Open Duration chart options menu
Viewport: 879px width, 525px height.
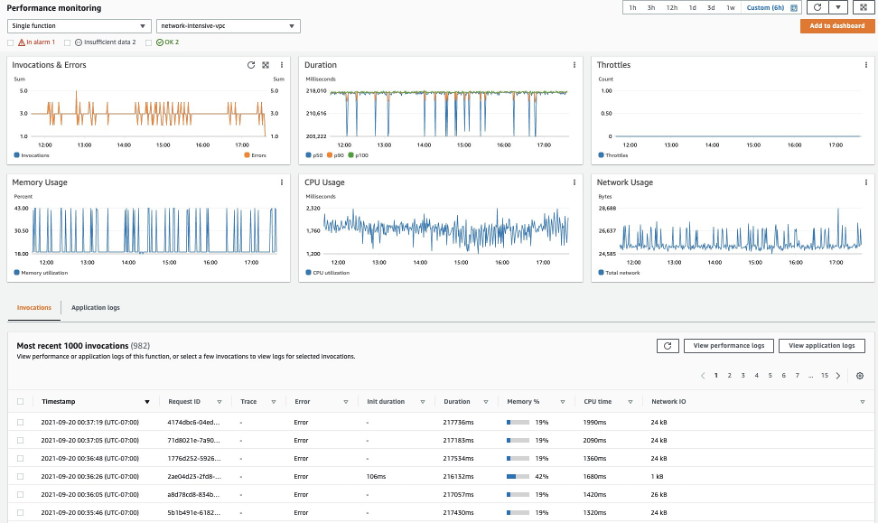[574, 65]
